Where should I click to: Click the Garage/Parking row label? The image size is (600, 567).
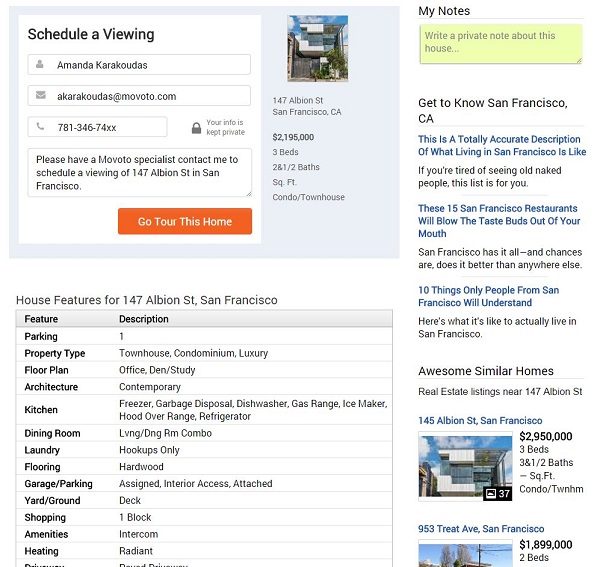pyautogui.click(x=59, y=484)
